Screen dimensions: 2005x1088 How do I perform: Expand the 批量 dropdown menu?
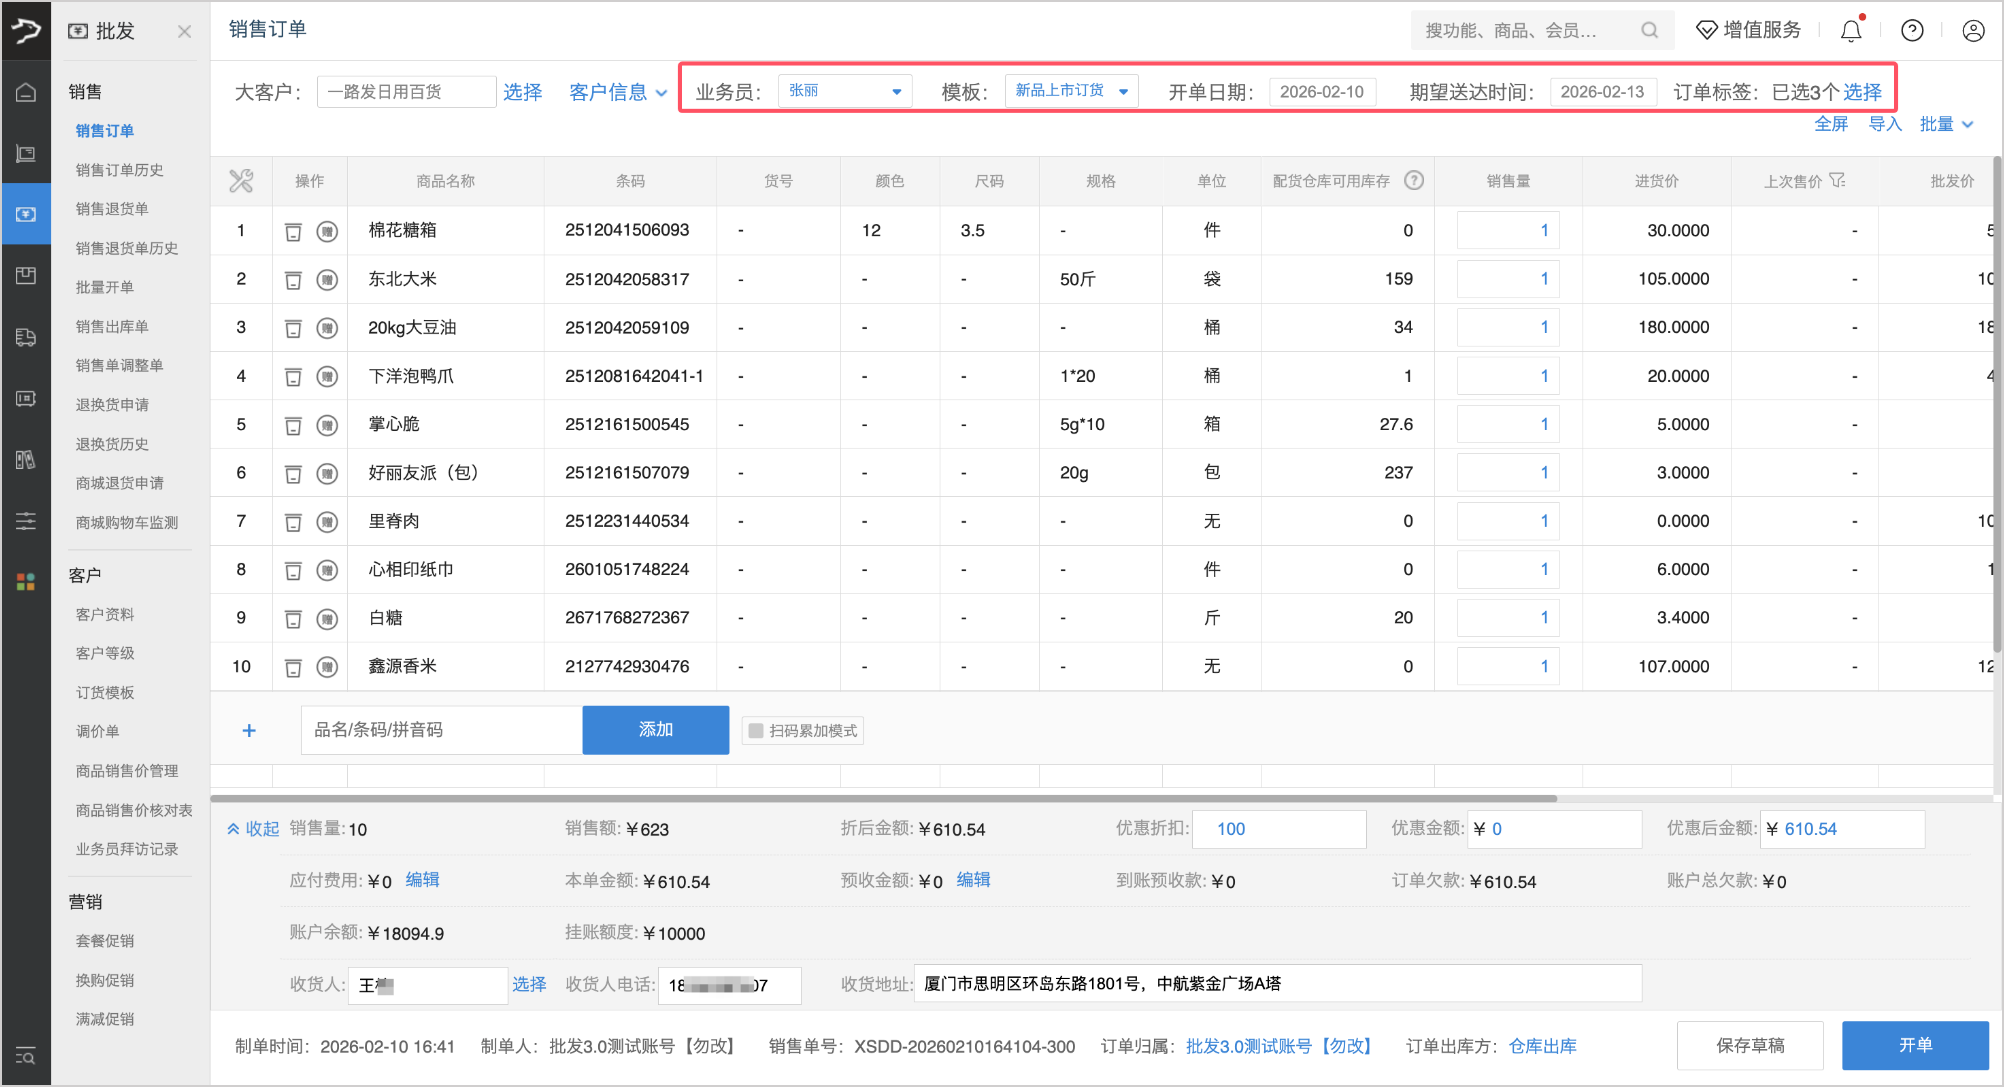(1945, 124)
